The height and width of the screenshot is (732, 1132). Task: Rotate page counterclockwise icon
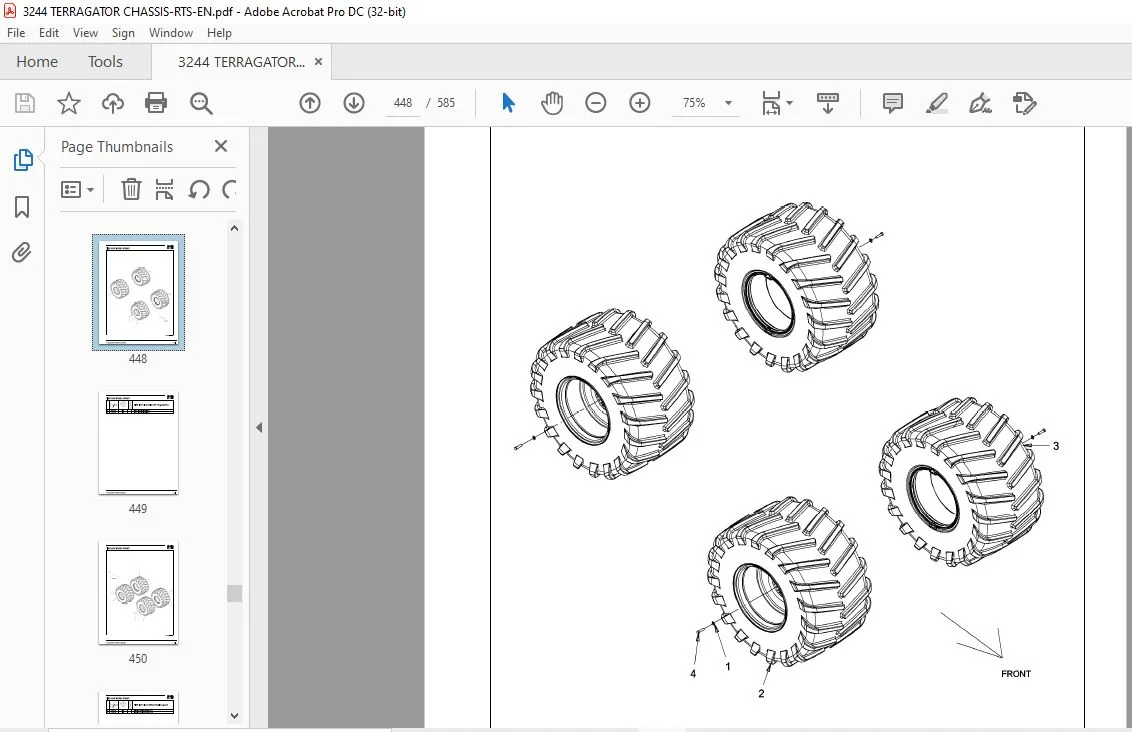[x=199, y=190]
